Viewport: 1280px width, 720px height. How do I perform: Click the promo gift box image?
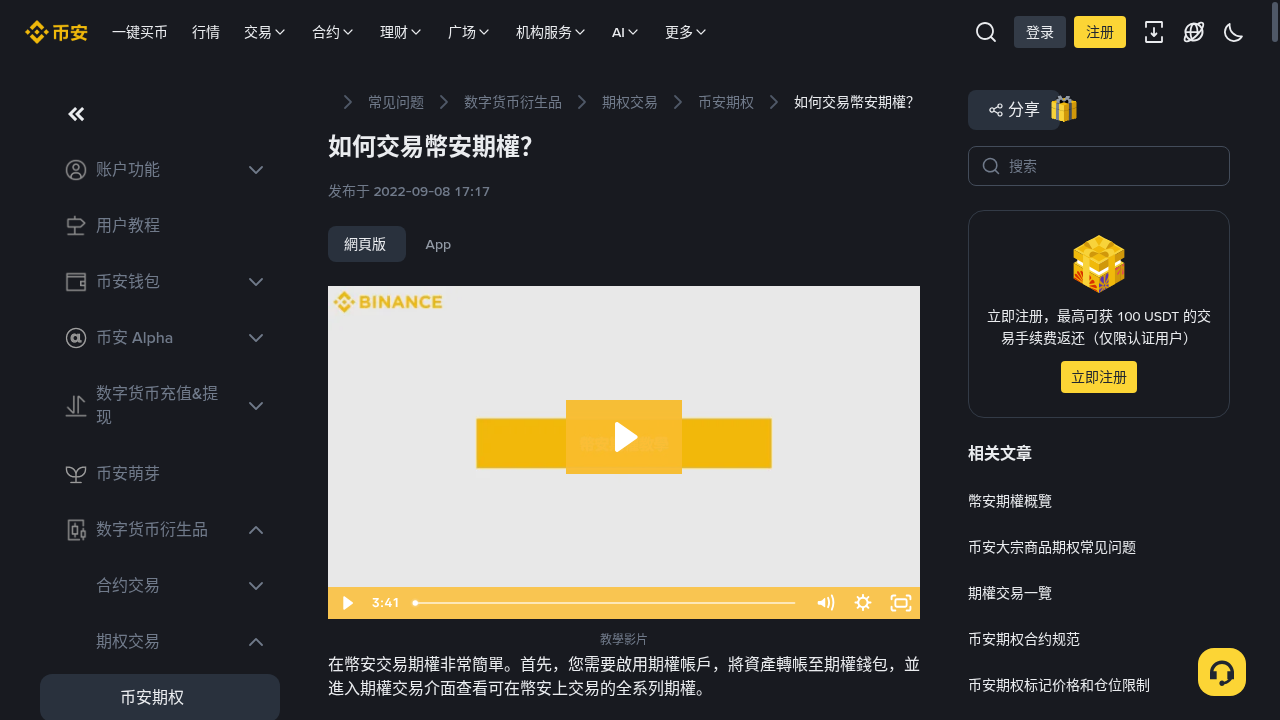[1099, 264]
